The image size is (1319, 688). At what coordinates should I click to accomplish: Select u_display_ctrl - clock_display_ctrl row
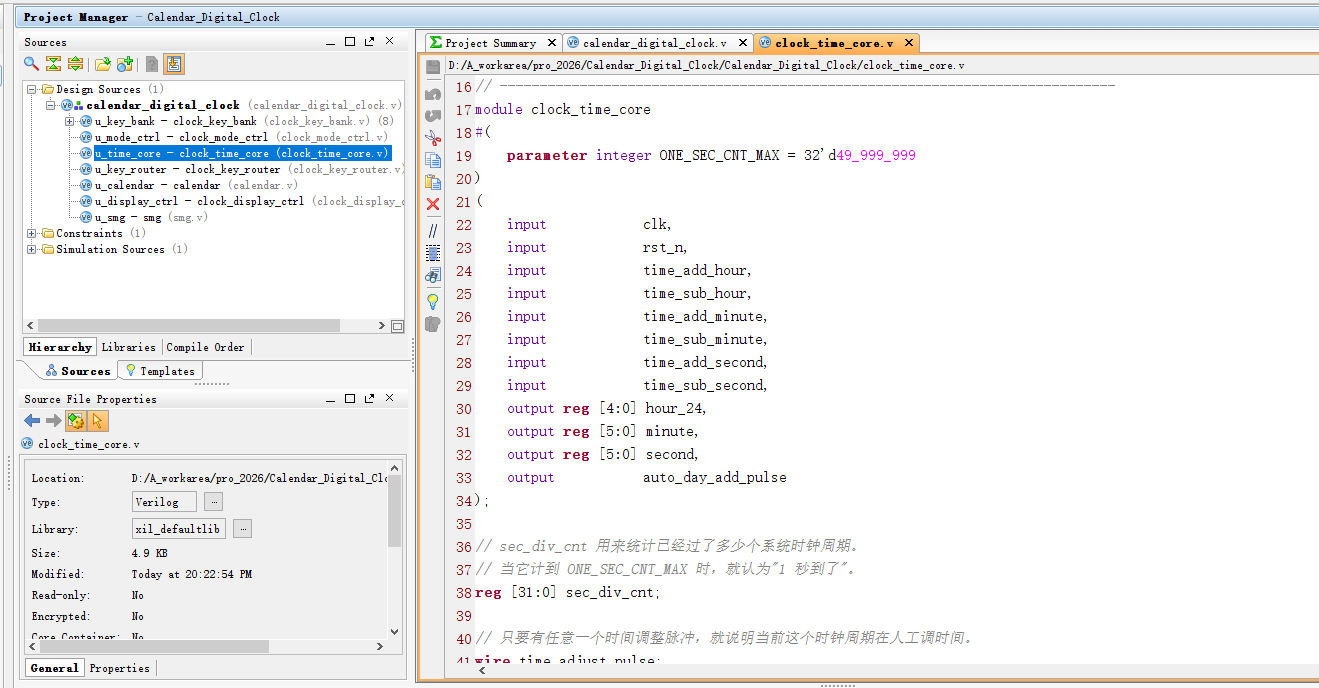(x=242, y=201)
